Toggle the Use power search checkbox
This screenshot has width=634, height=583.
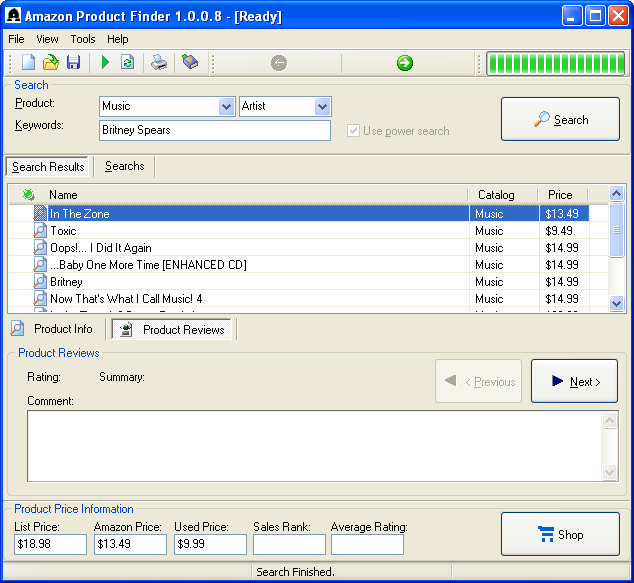(353, 131)
